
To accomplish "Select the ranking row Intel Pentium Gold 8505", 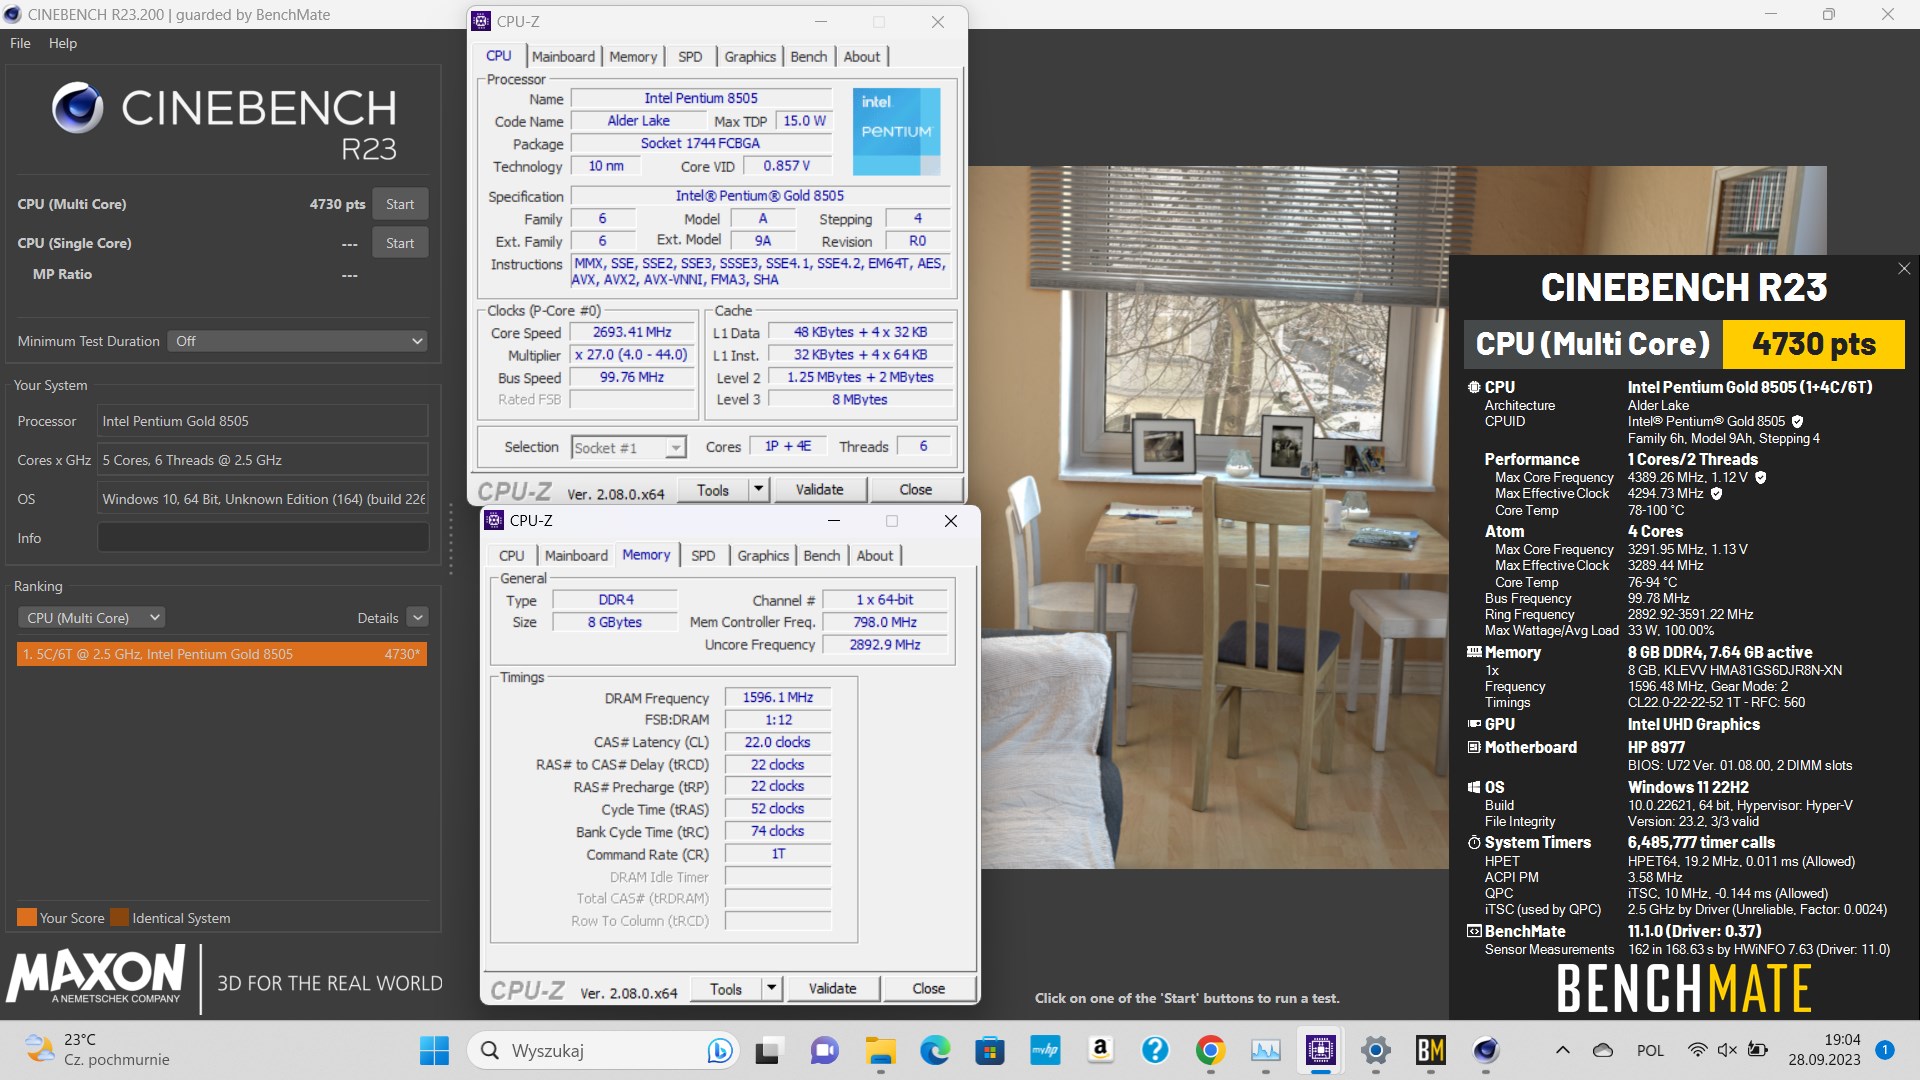I will coord(222,654).
